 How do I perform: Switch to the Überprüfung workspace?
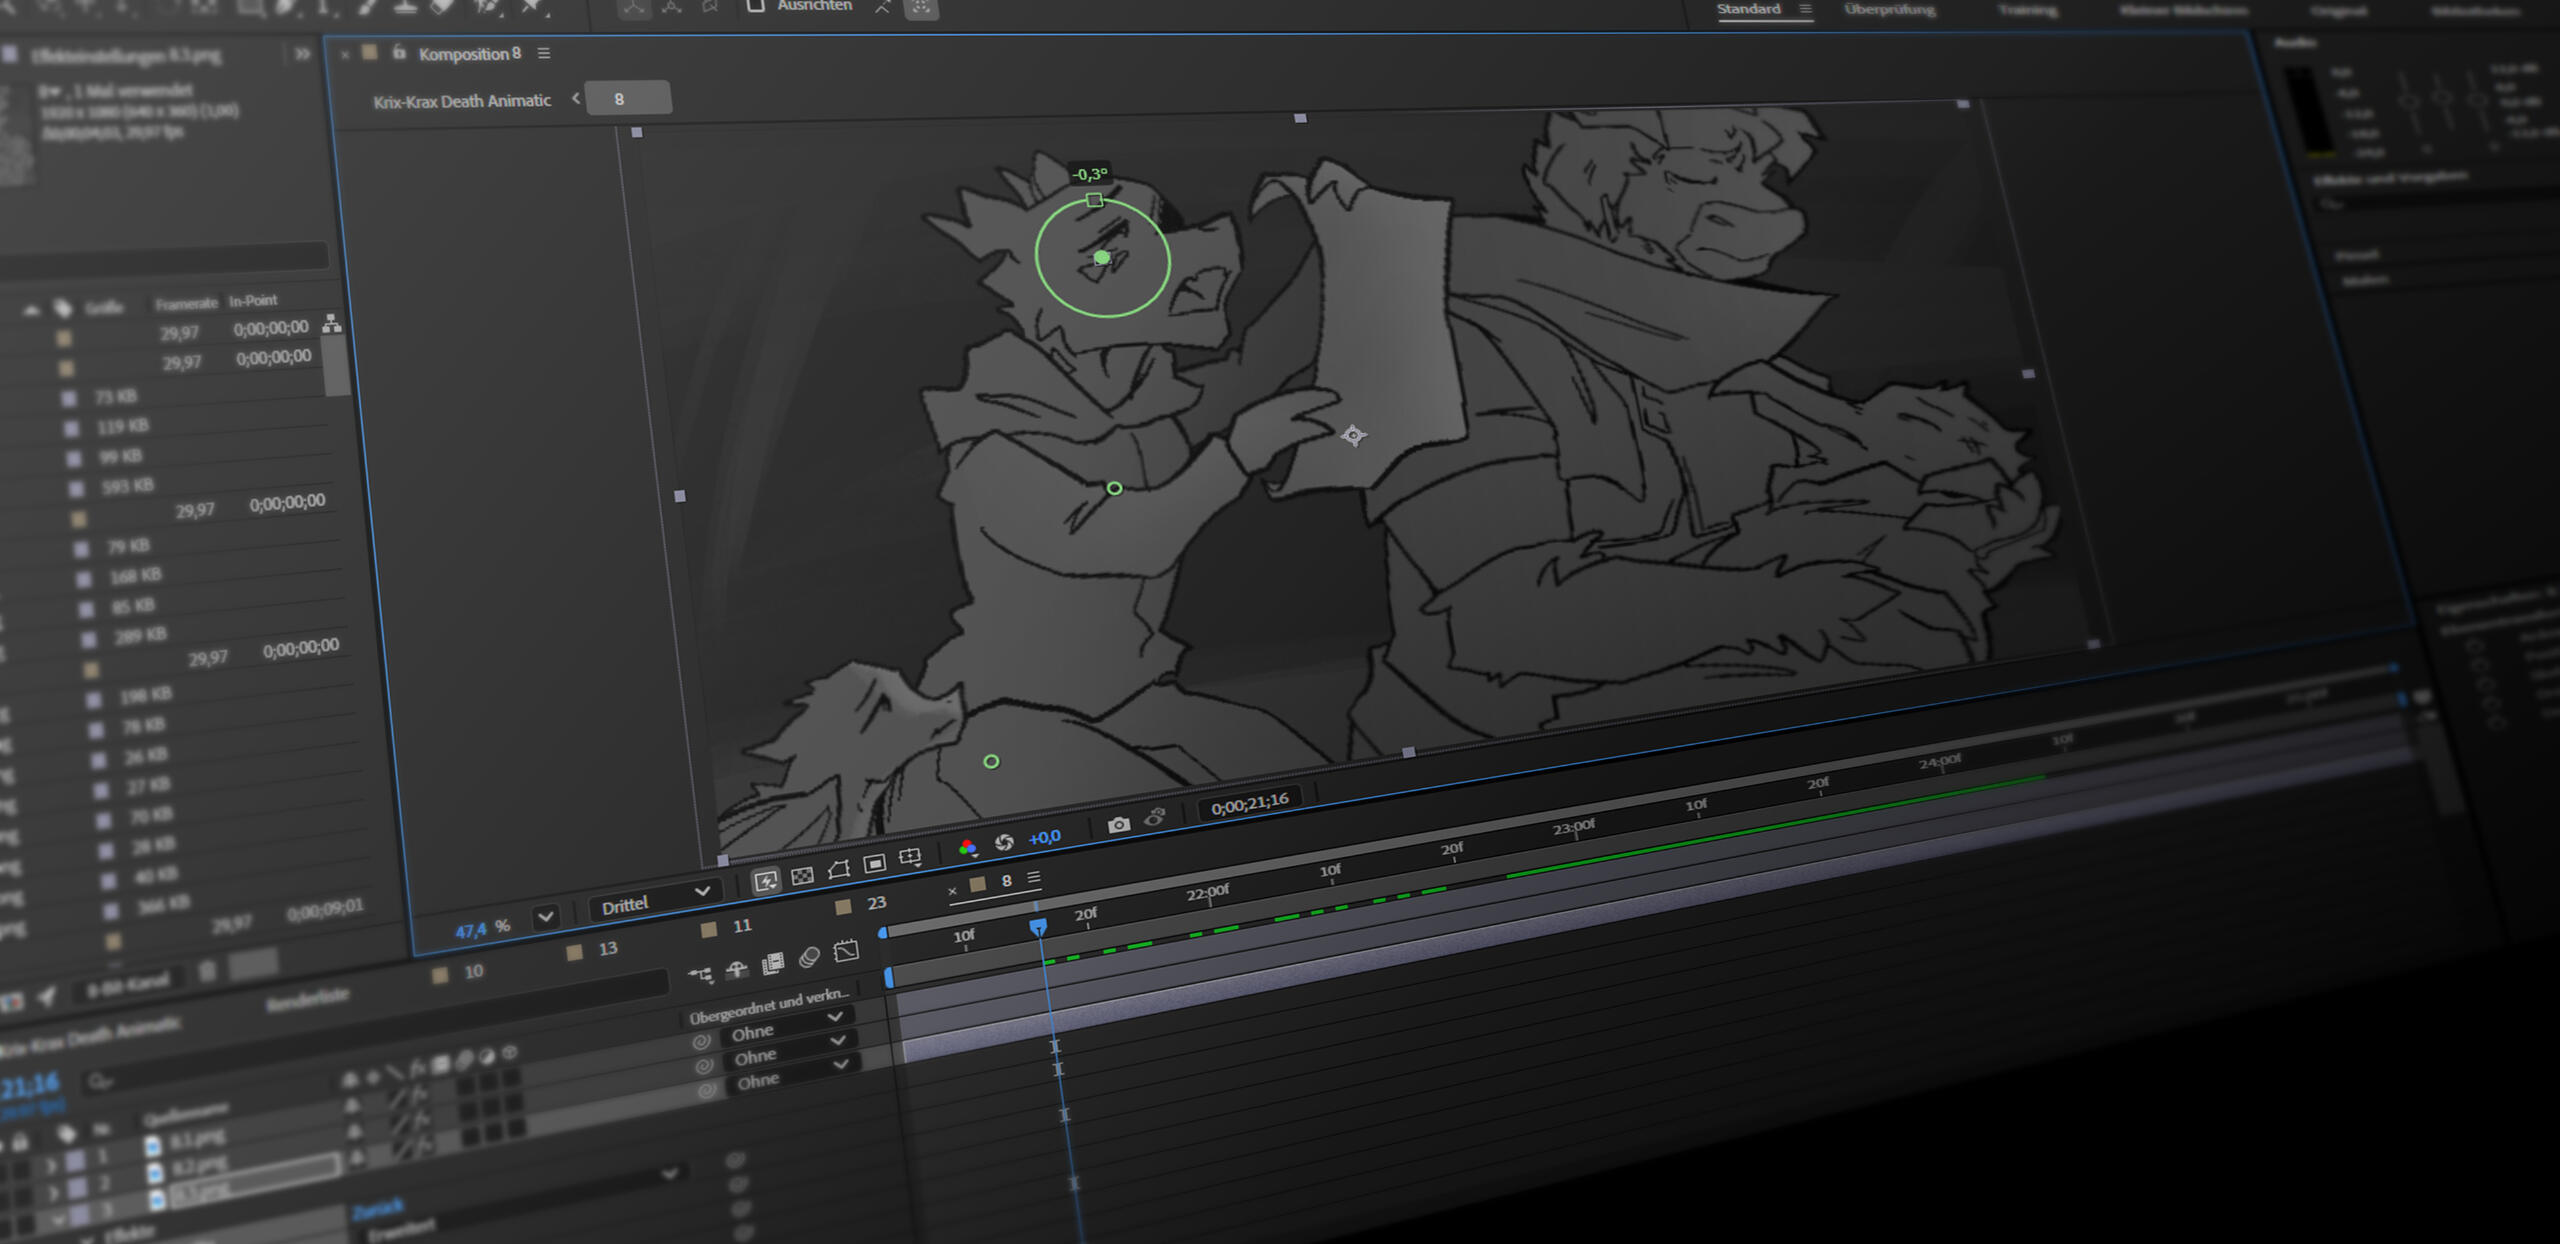(1888, 10)
